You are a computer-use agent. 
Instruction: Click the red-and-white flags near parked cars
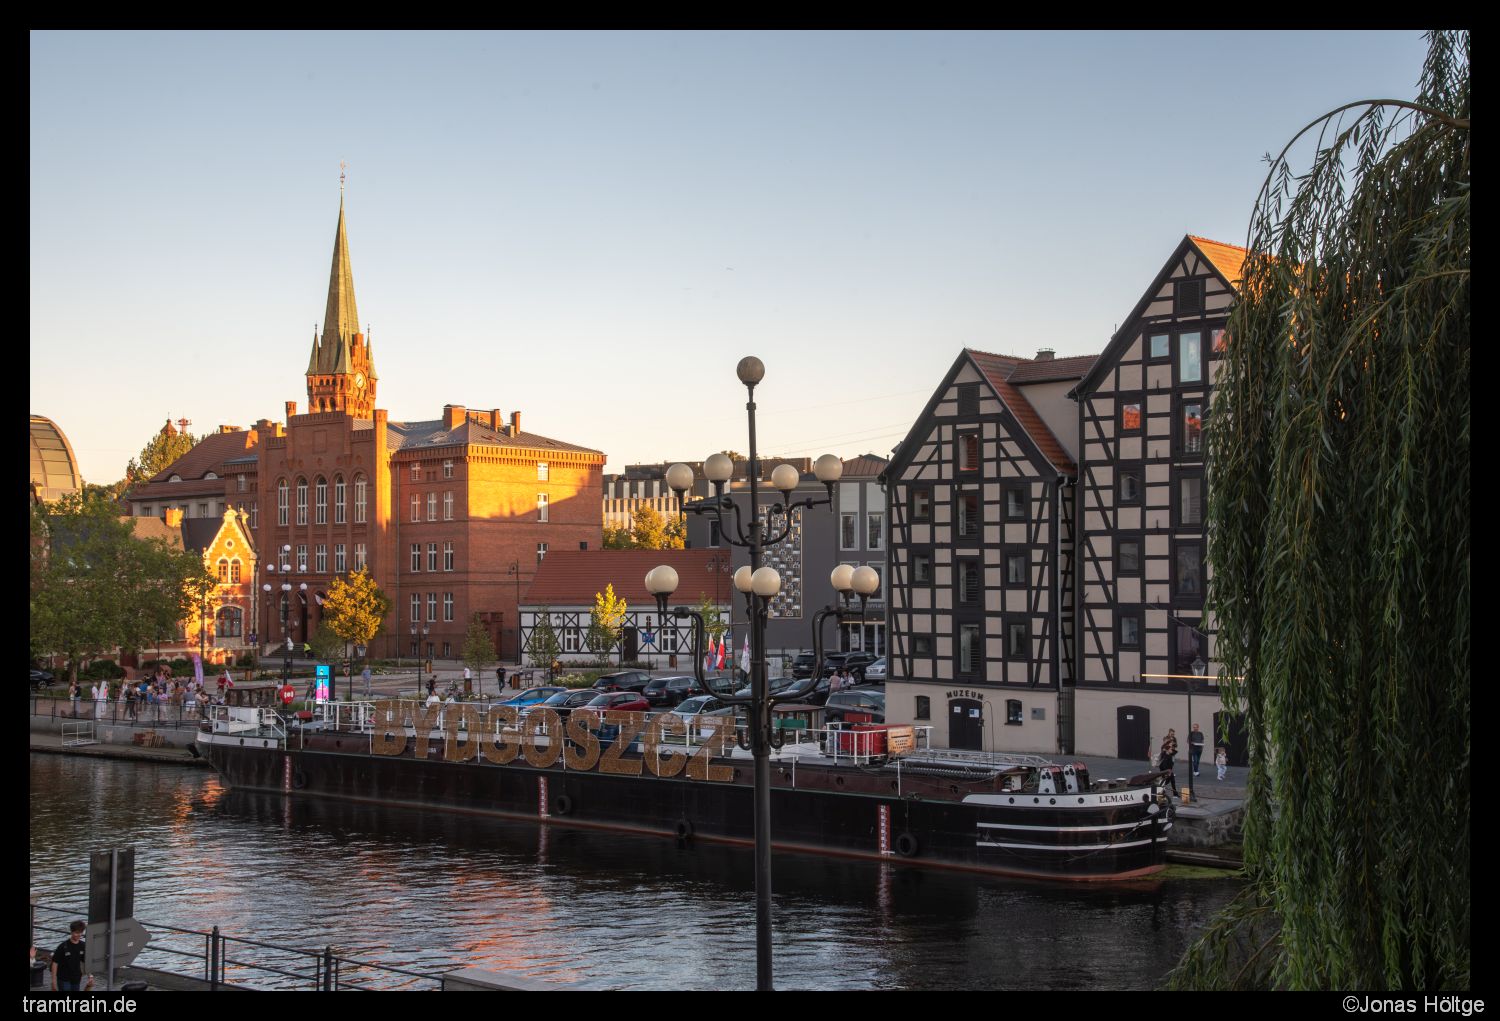click(717, 652)
